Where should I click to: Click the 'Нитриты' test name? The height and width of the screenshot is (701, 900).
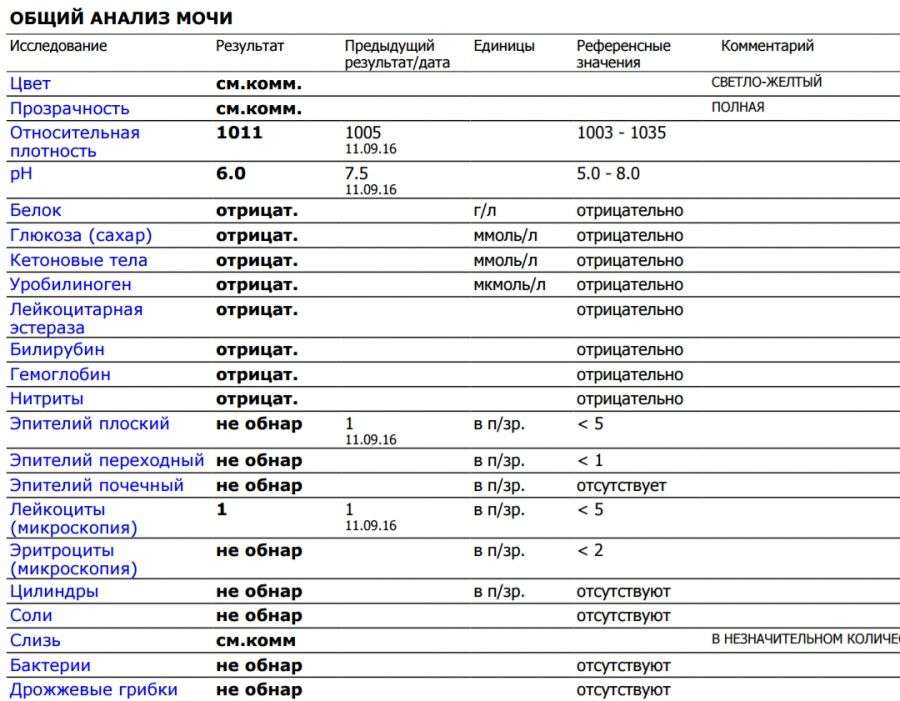46,399
